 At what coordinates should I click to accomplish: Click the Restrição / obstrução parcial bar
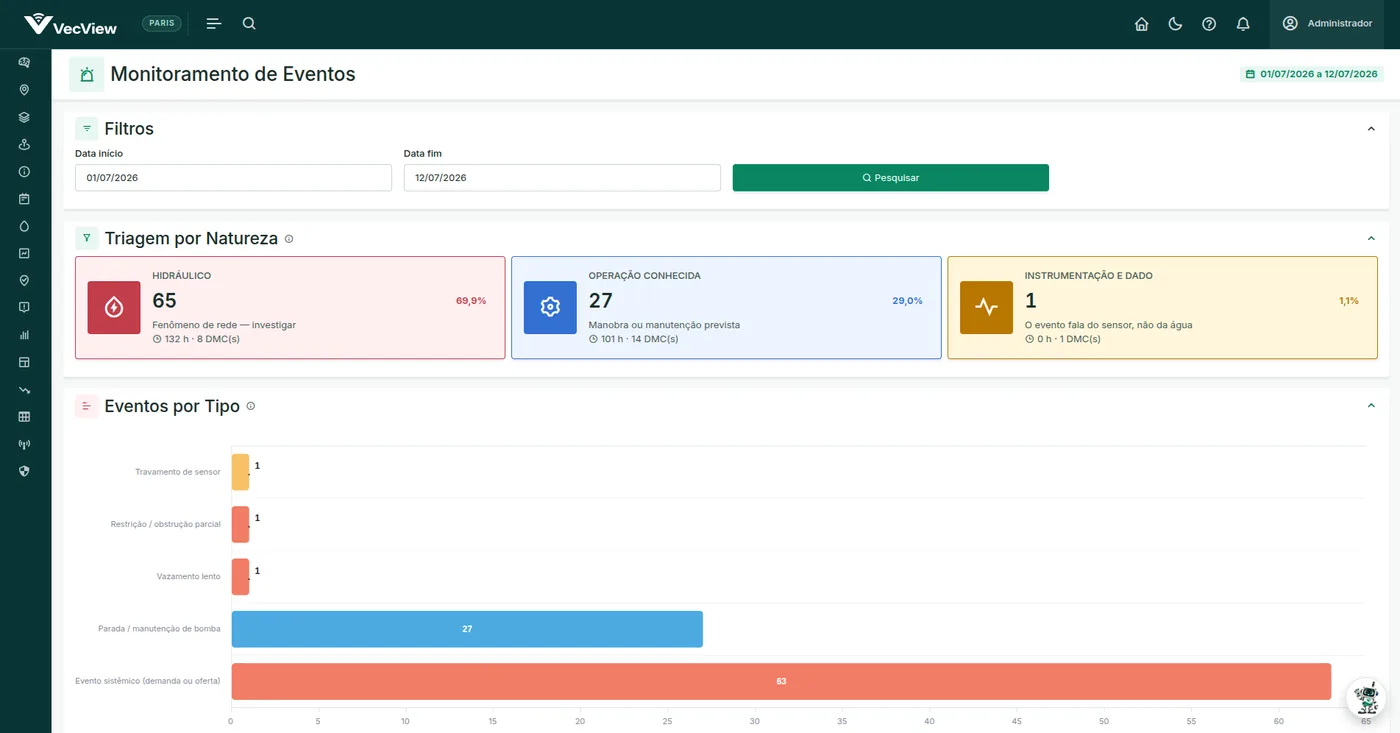[240, 524]
